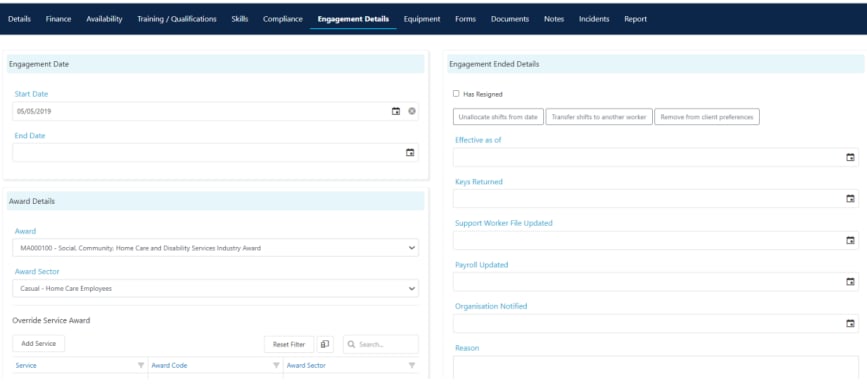Open the Availability tab

click(104, 19)
